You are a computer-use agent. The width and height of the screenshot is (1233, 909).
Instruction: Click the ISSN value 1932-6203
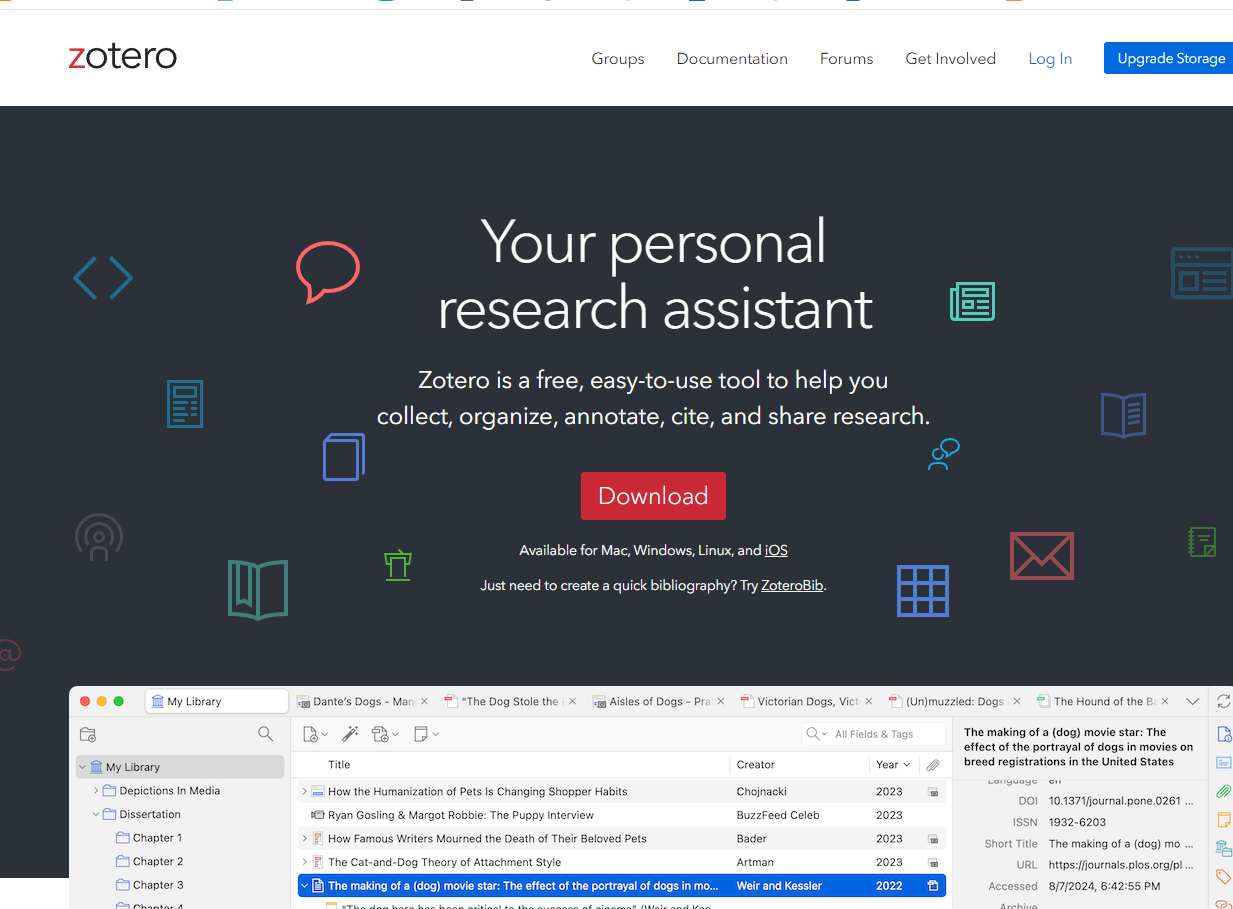[x=1077, y=822]
